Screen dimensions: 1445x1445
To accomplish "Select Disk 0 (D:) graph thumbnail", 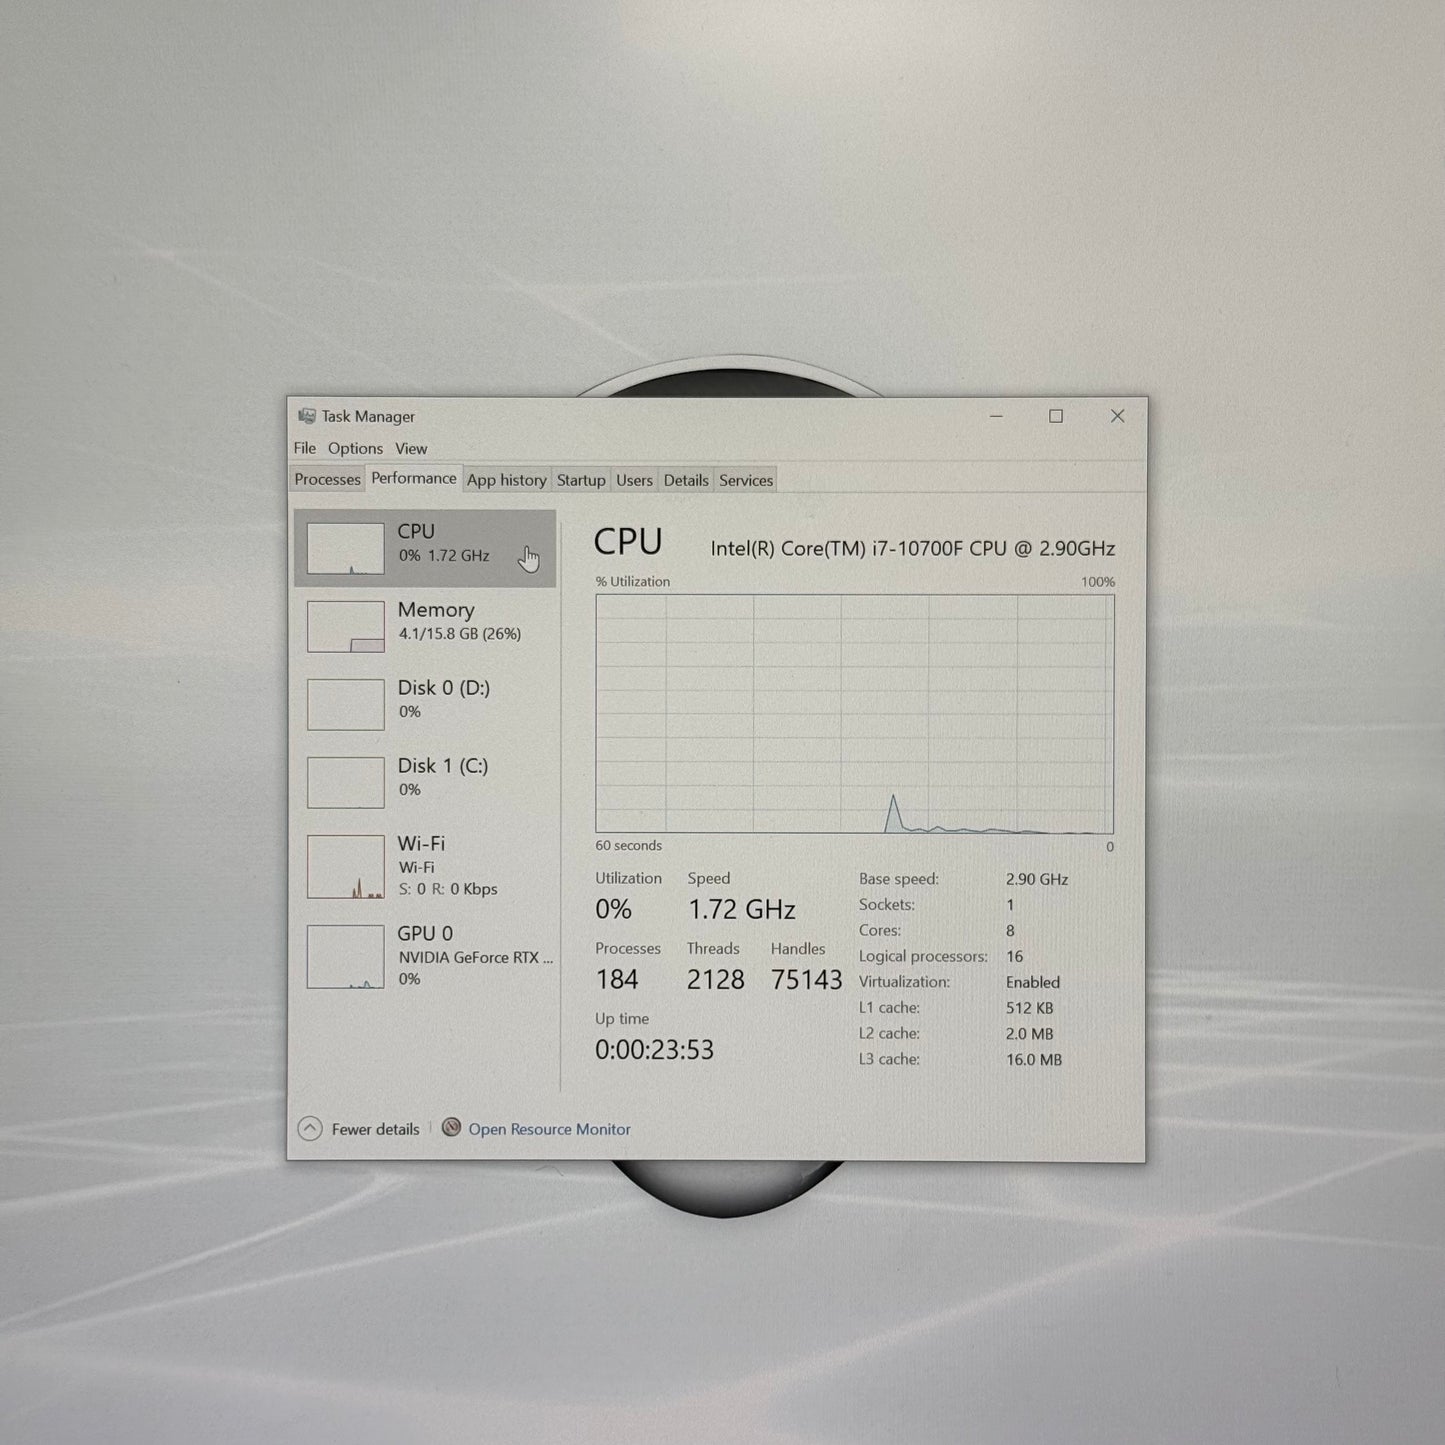I will [345, 704].
